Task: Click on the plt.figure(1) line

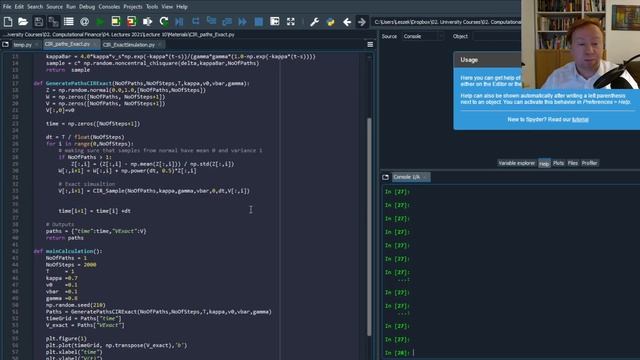Action: 66,339
